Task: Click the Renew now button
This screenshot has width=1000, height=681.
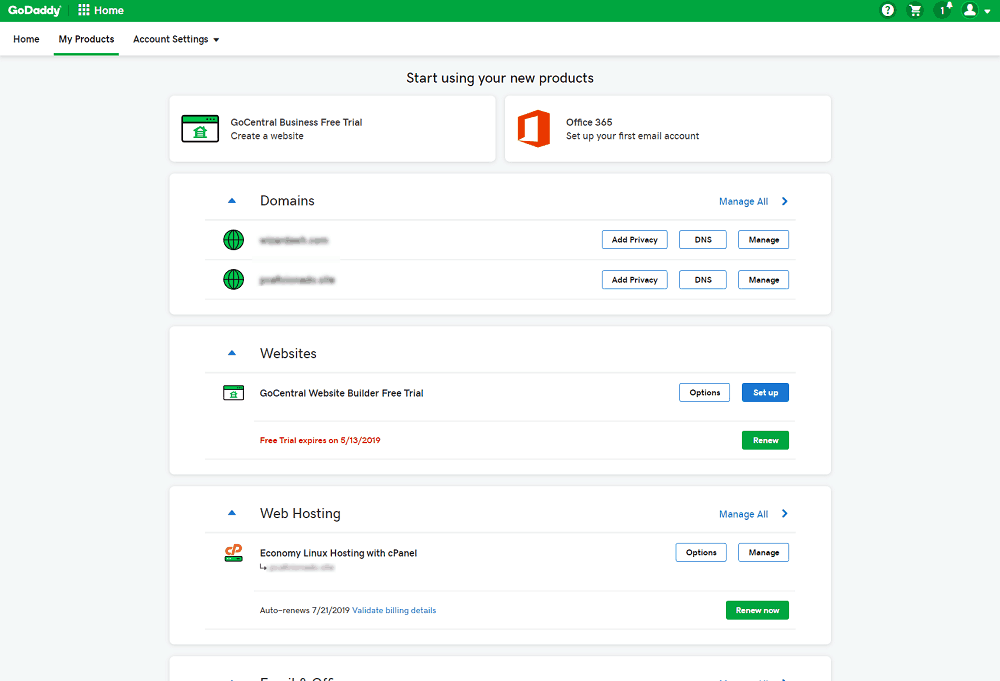Action: [x=757, y=610]
